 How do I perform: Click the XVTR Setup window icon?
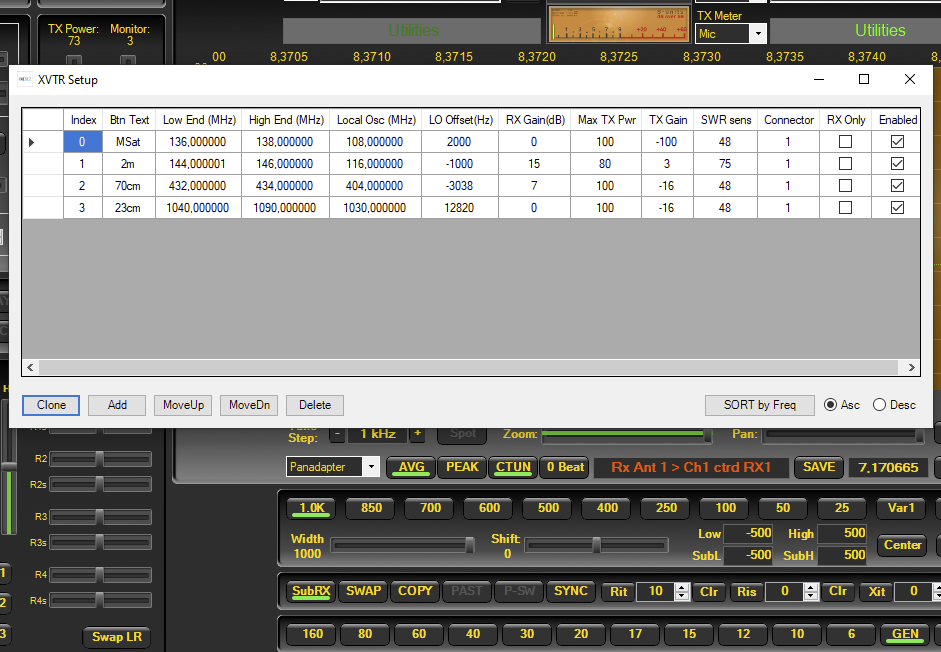pos(24,80)
